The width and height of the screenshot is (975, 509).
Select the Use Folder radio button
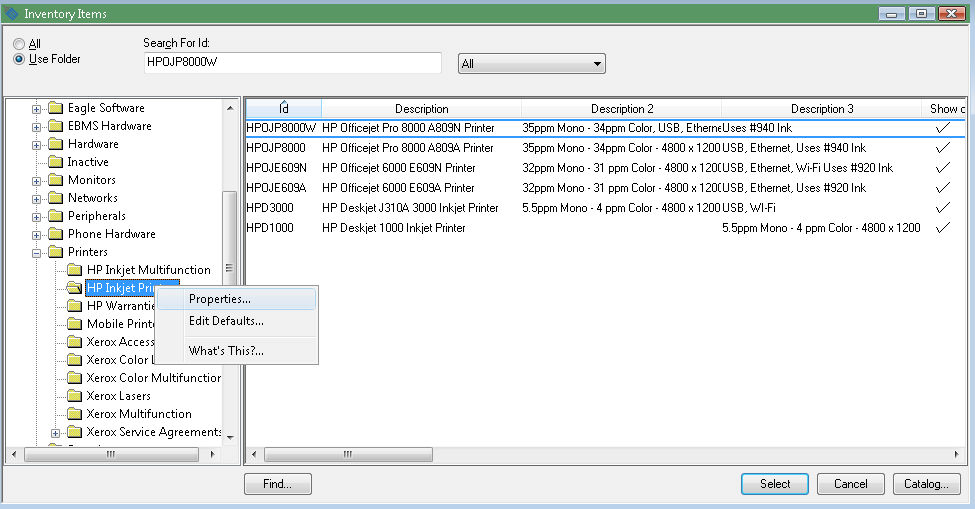[19, 59]
